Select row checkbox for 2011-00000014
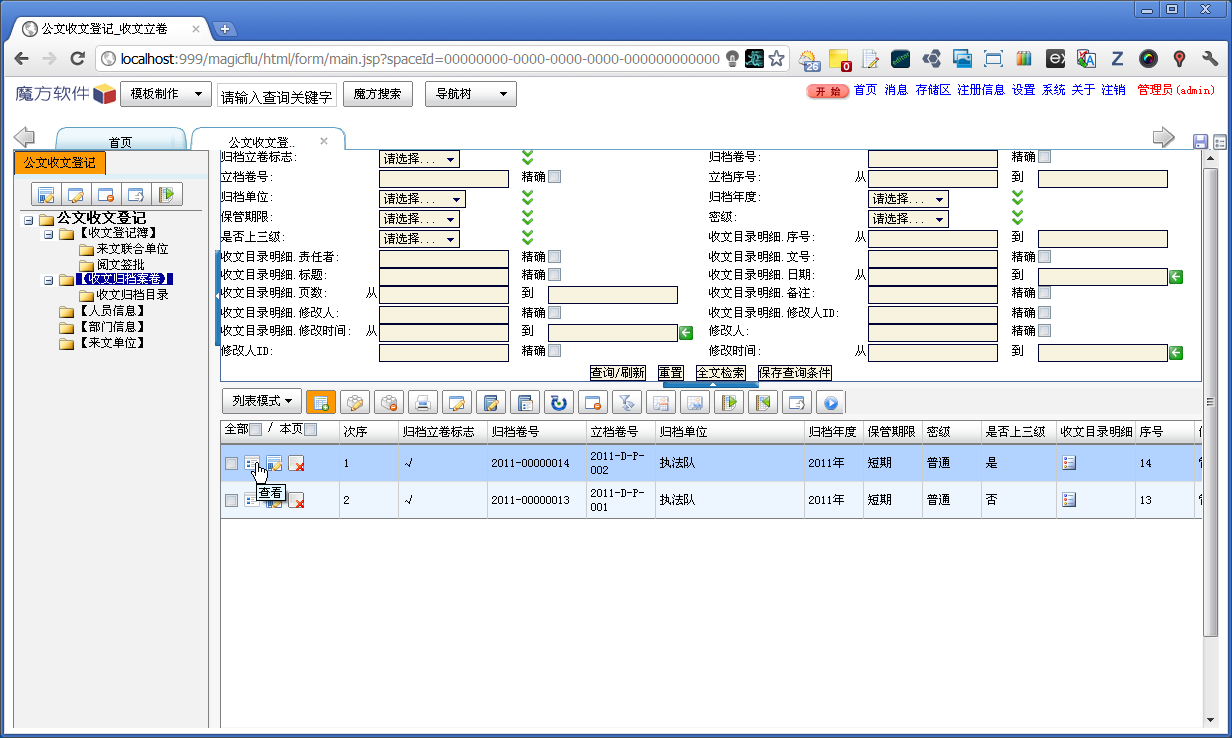The width and height of the screenshot is (1232, 738). tap(231, 464)
